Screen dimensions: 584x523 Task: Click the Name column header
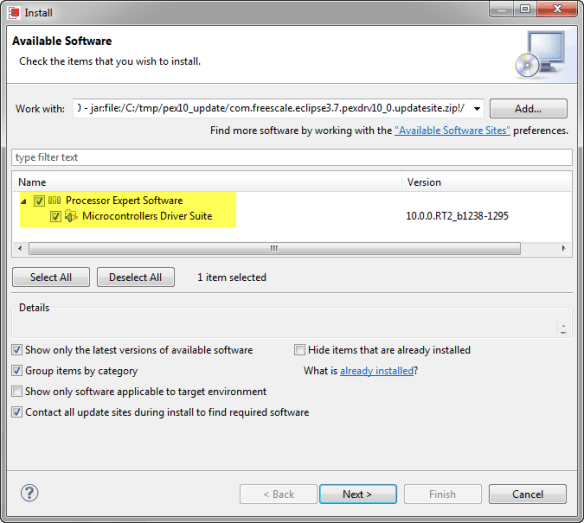point(207,182)
